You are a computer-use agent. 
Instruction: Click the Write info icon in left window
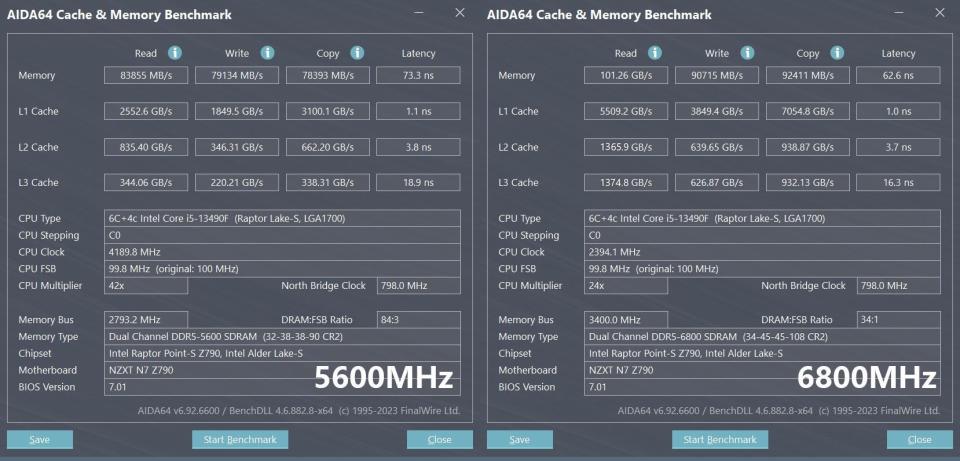tap(267, 53)
